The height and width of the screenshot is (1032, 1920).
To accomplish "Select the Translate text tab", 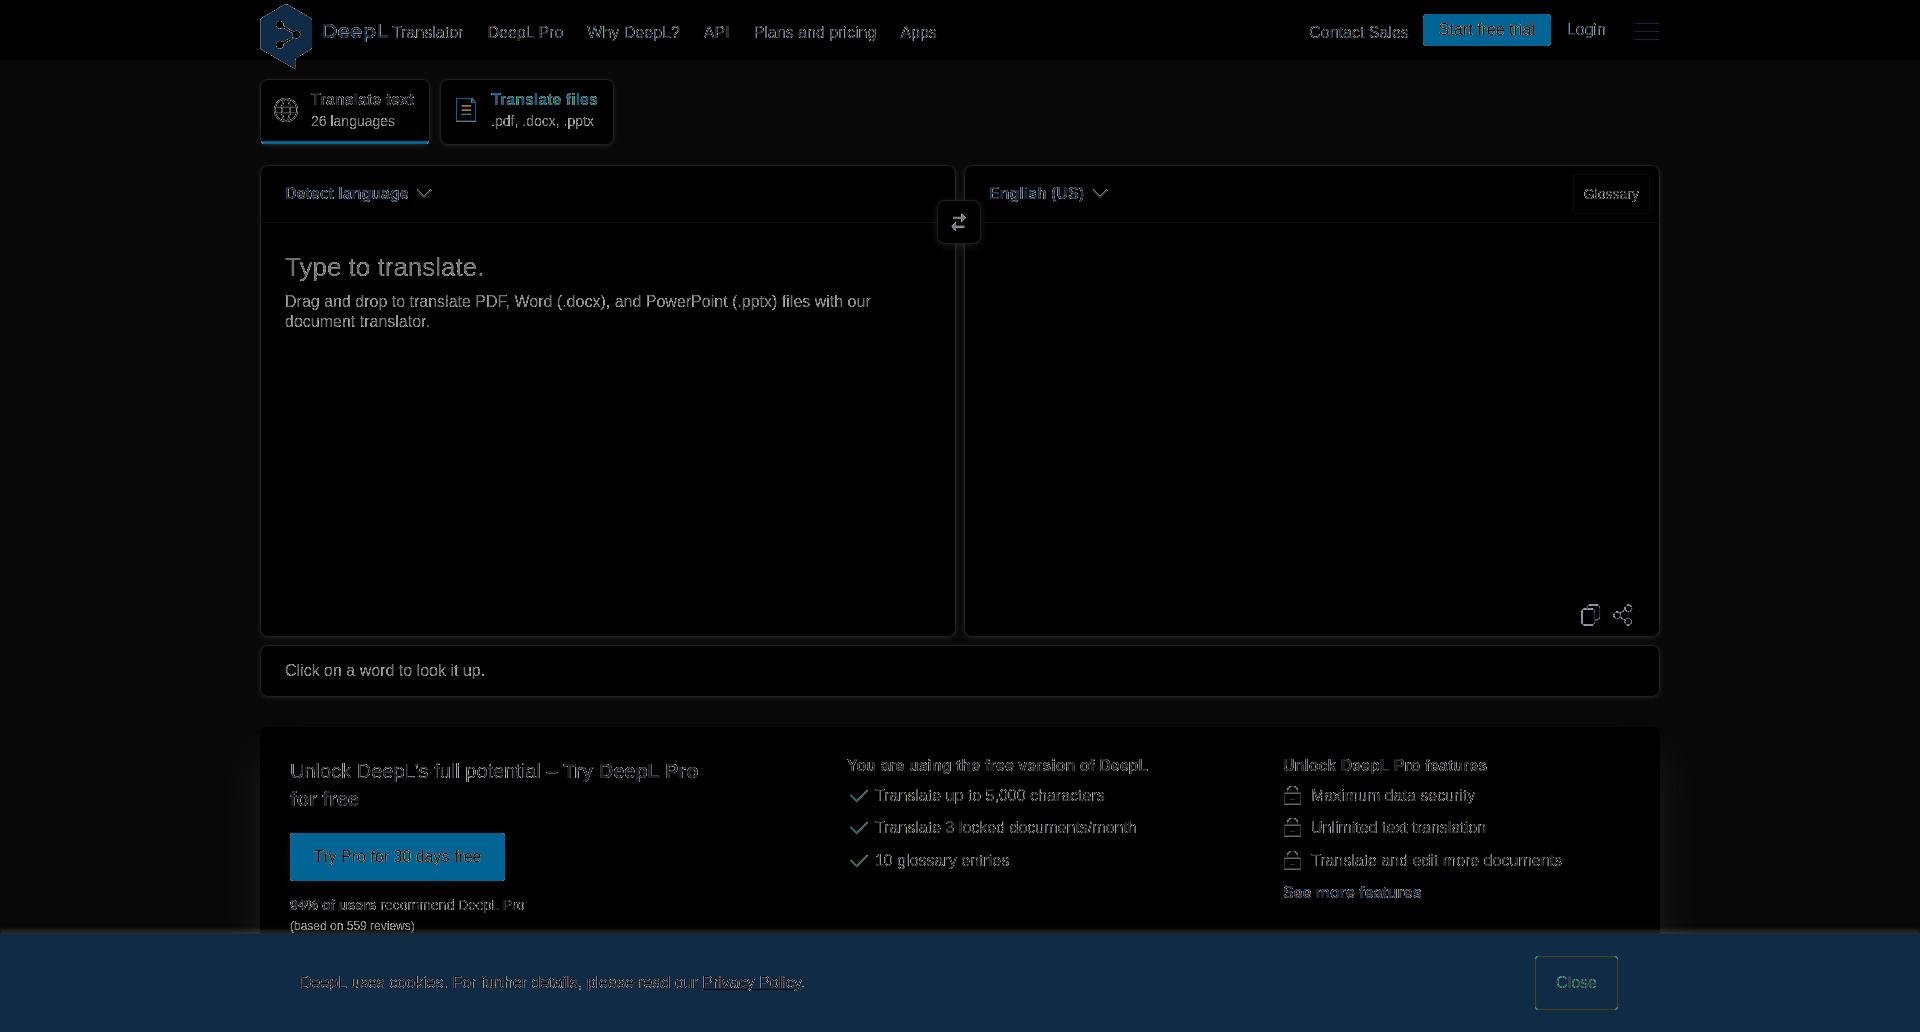I will point(345,111).
